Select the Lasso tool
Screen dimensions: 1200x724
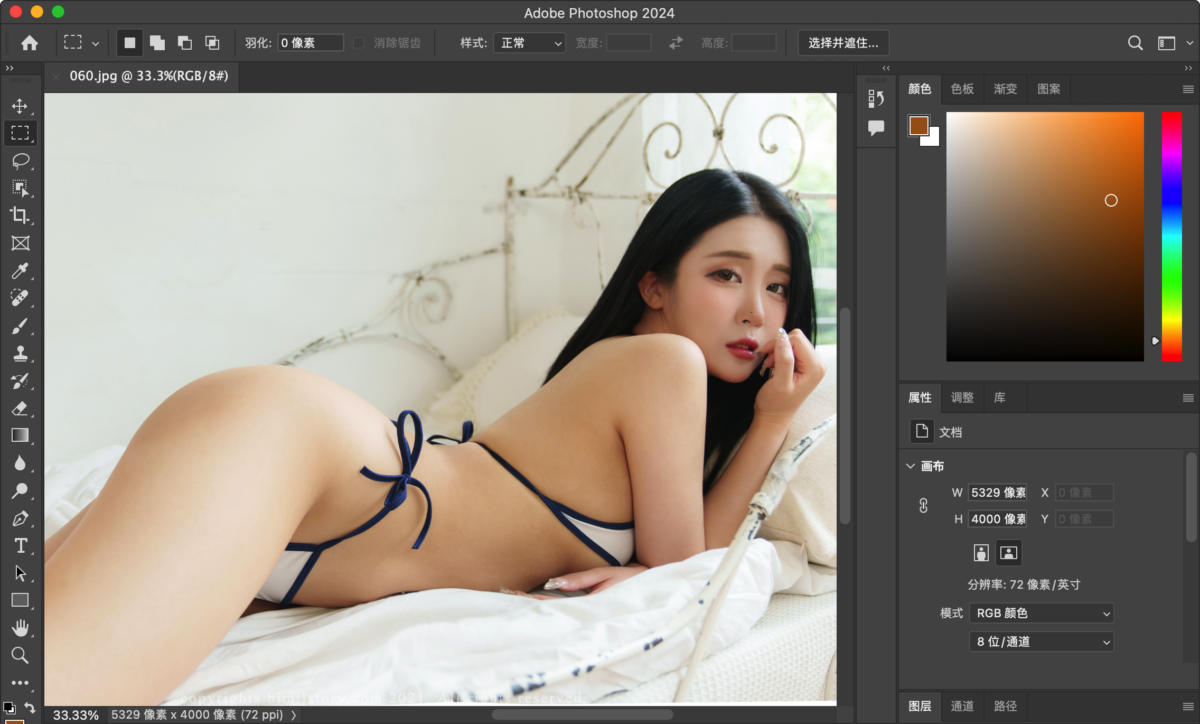point(22,161)
